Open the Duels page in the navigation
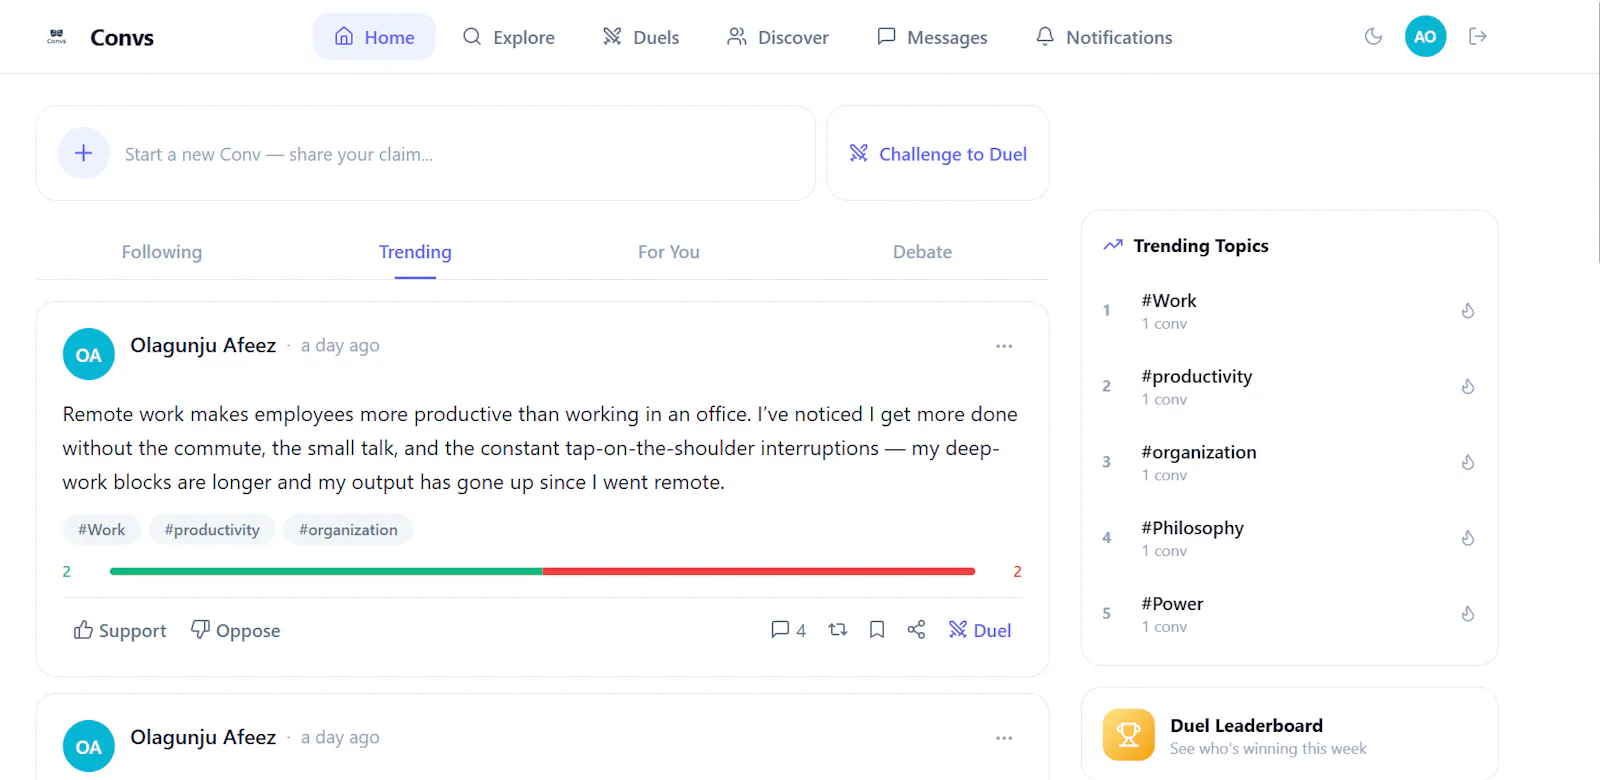Image resolution: width=1600 pixels, height=780 pixels. (x=641, y=37)
